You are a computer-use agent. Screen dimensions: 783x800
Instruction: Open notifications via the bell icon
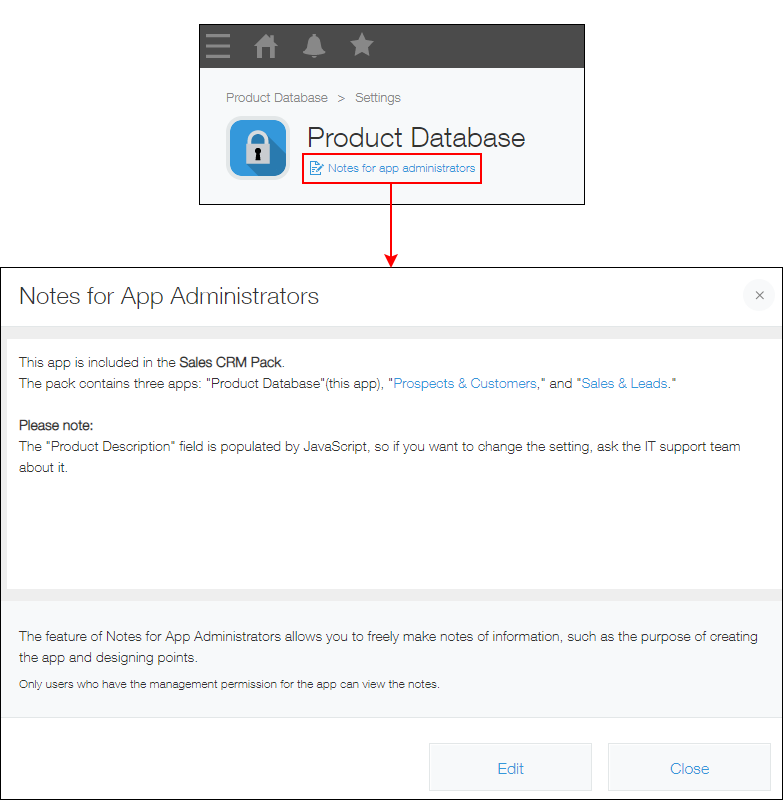(x=314, y=46)
